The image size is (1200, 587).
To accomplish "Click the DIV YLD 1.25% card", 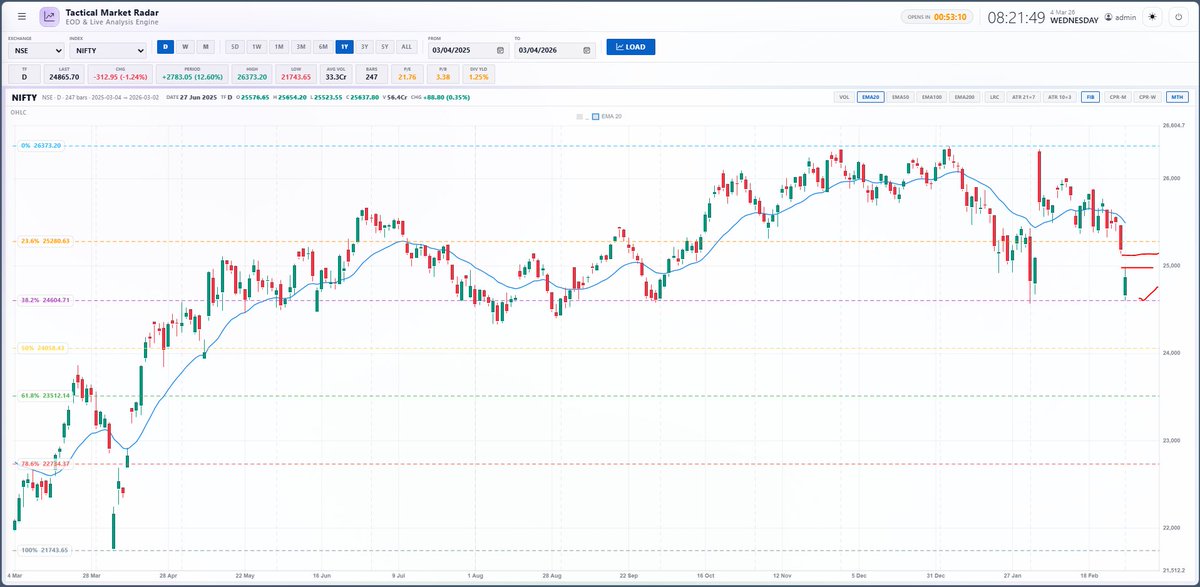I will point(479,73).
